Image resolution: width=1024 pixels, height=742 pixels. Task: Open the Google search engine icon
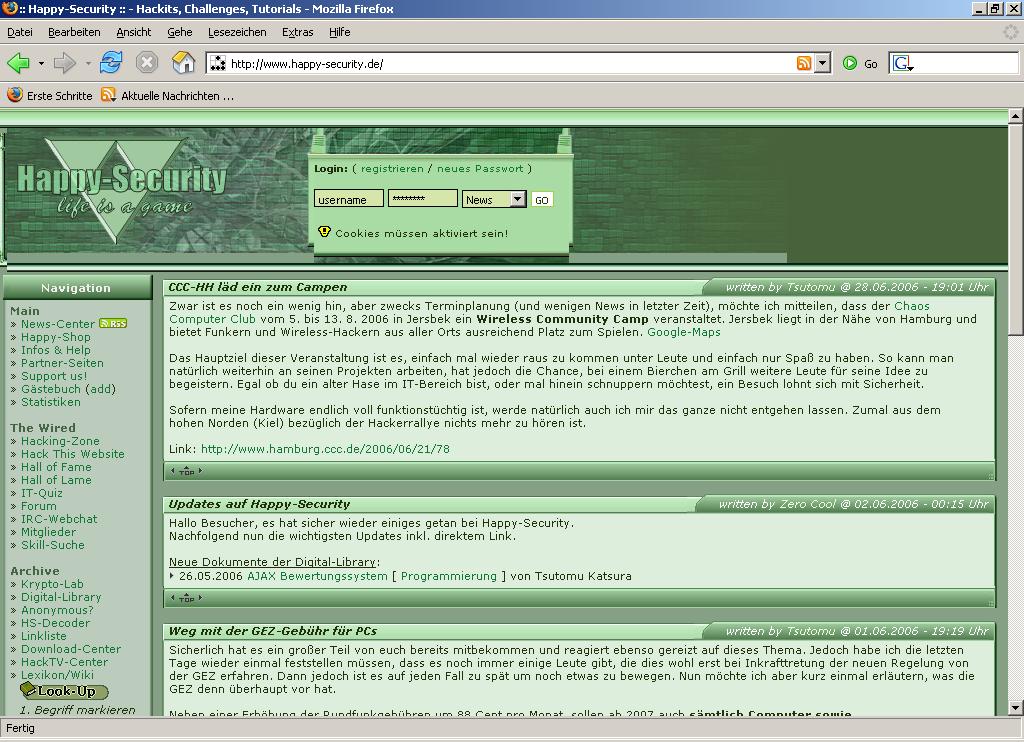(903, 63)
